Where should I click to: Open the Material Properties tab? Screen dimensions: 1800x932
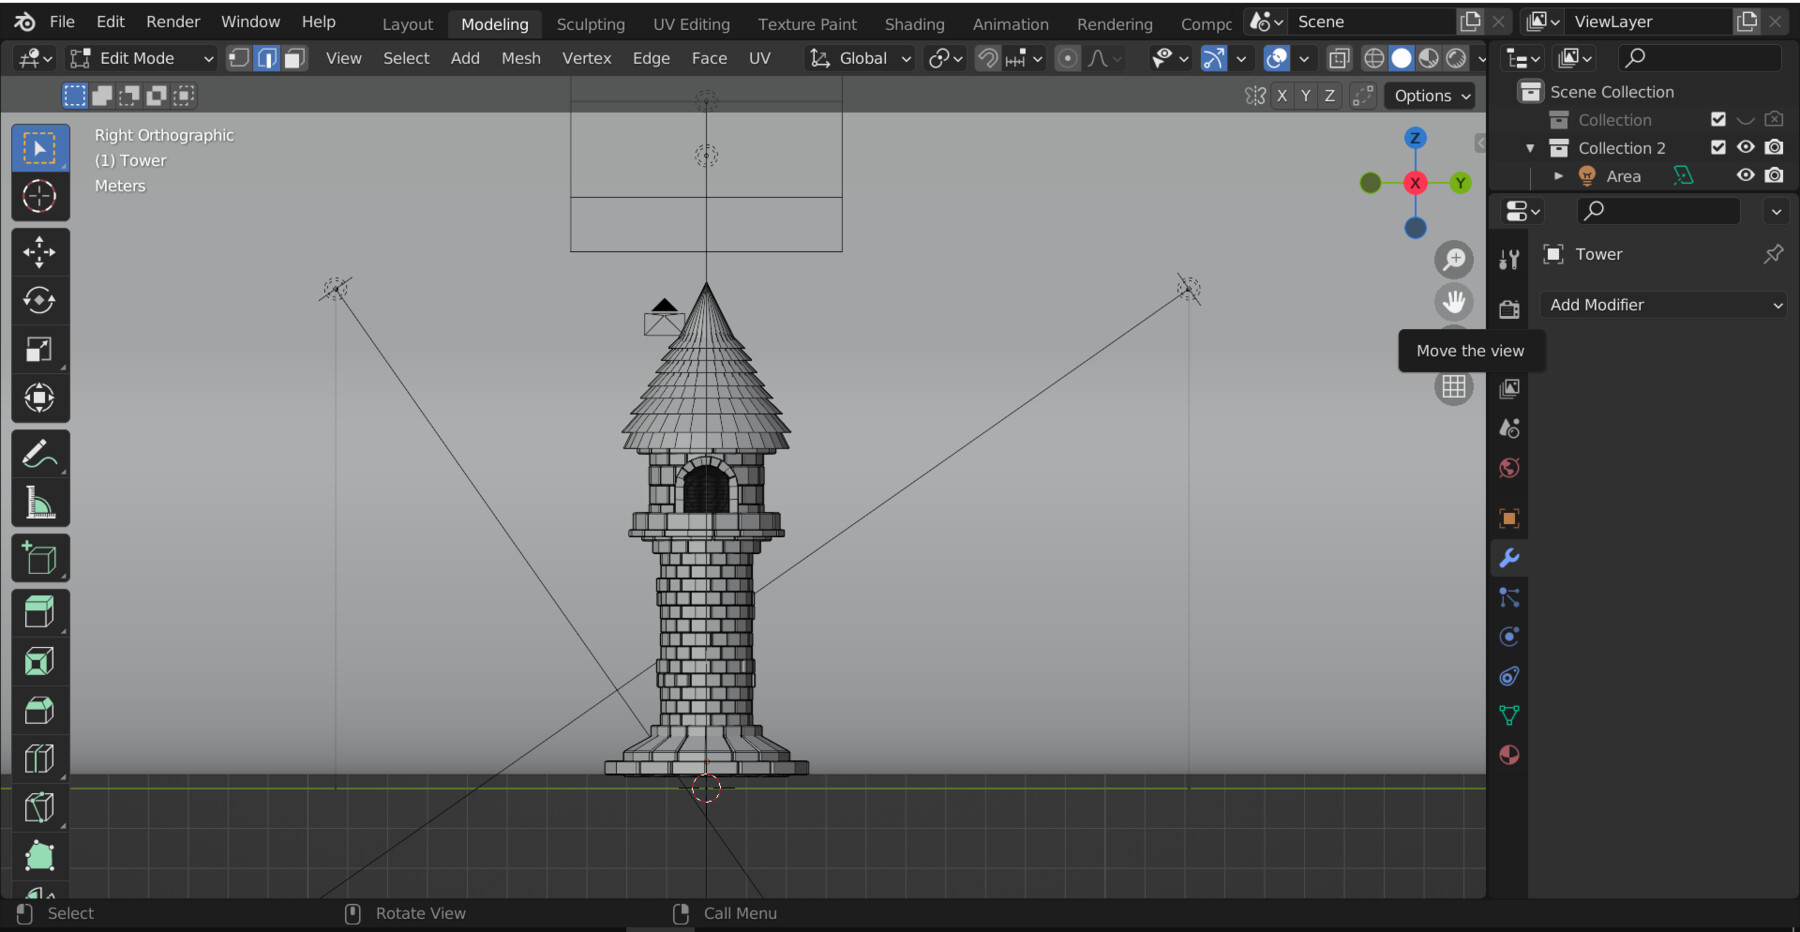(1510, 755)
